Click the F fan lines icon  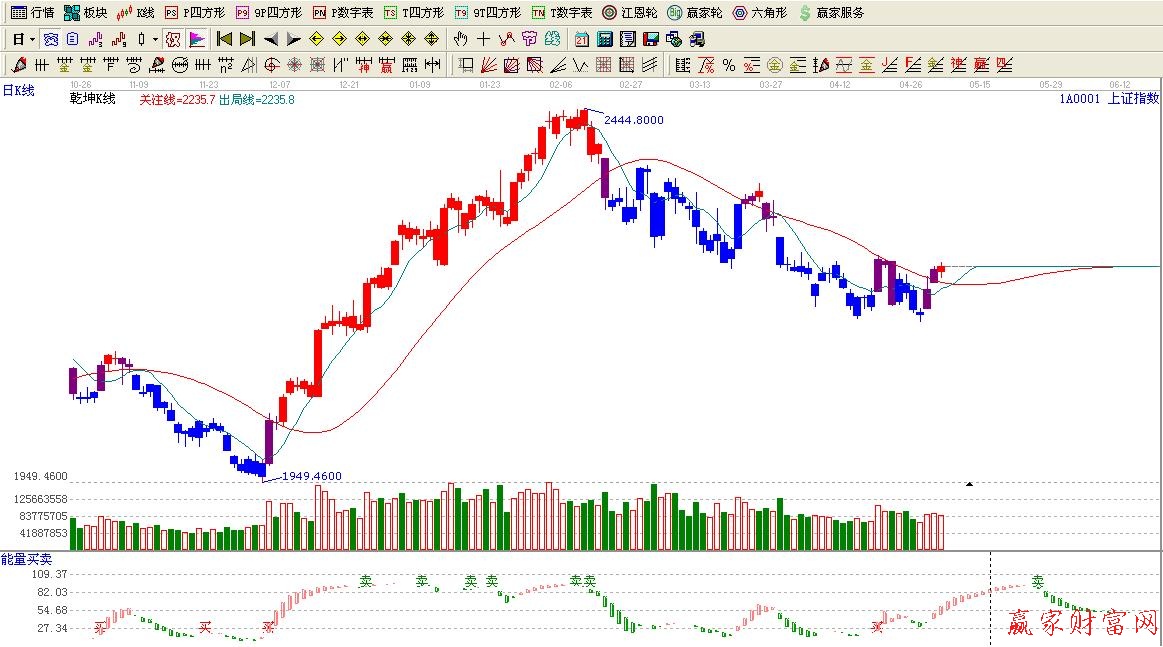[912, 65]
